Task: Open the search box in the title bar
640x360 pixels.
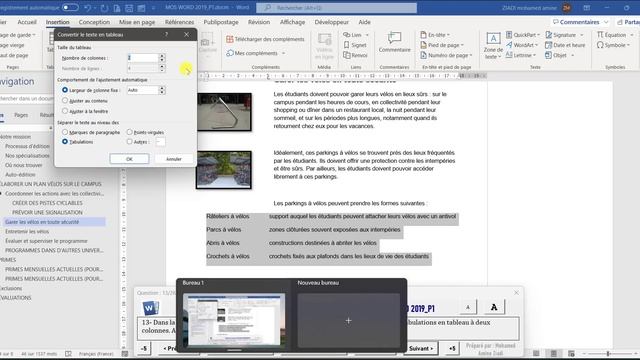Action: coord(336,8)
